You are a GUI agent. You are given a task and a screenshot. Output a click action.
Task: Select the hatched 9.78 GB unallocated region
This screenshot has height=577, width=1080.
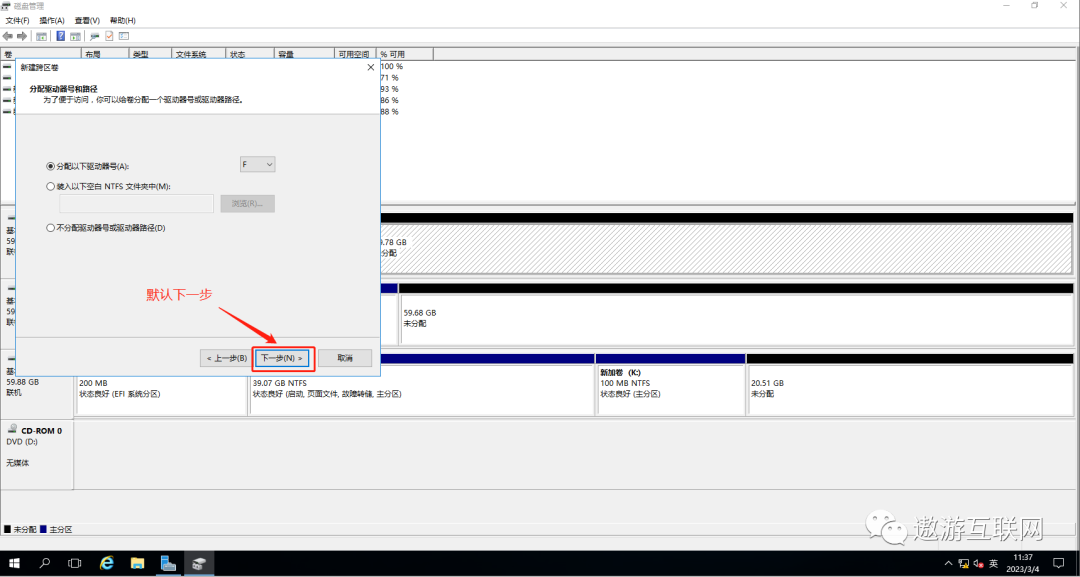(726, 249)
